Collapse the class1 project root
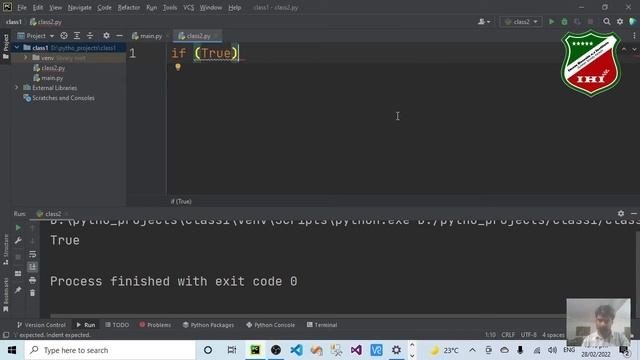 click(x=17, y=48)
